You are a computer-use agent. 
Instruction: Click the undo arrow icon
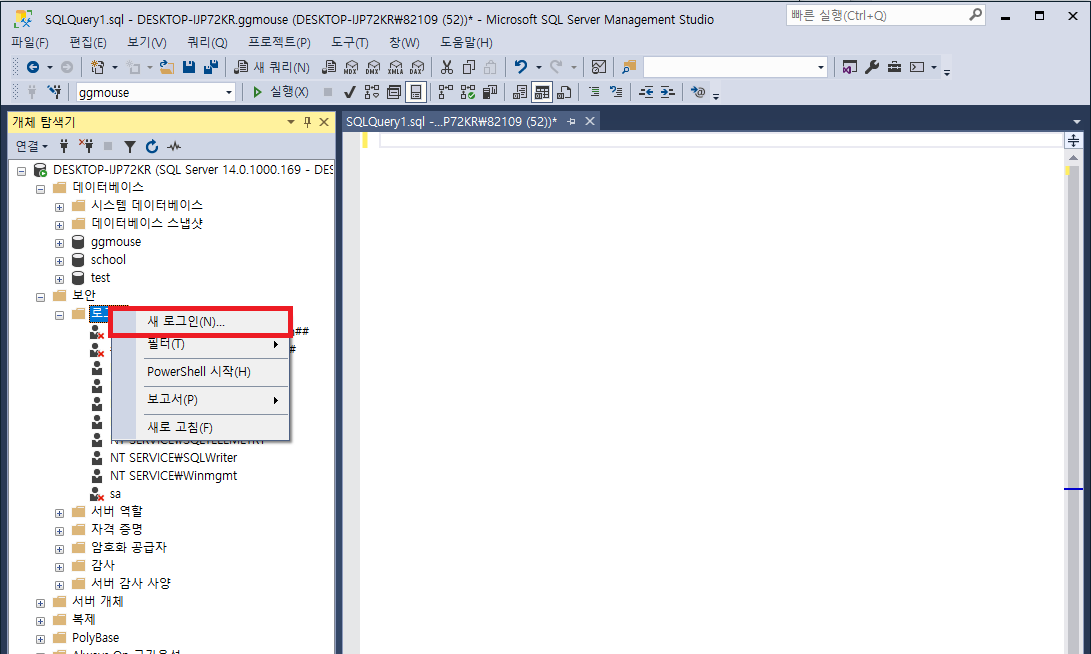coord(520,67)
